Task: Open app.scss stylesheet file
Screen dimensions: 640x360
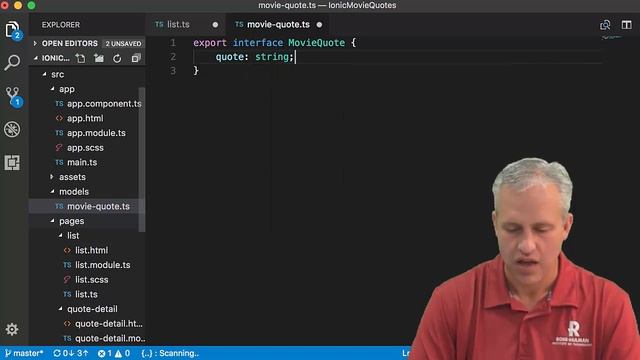Action: (x=85, y=148)
